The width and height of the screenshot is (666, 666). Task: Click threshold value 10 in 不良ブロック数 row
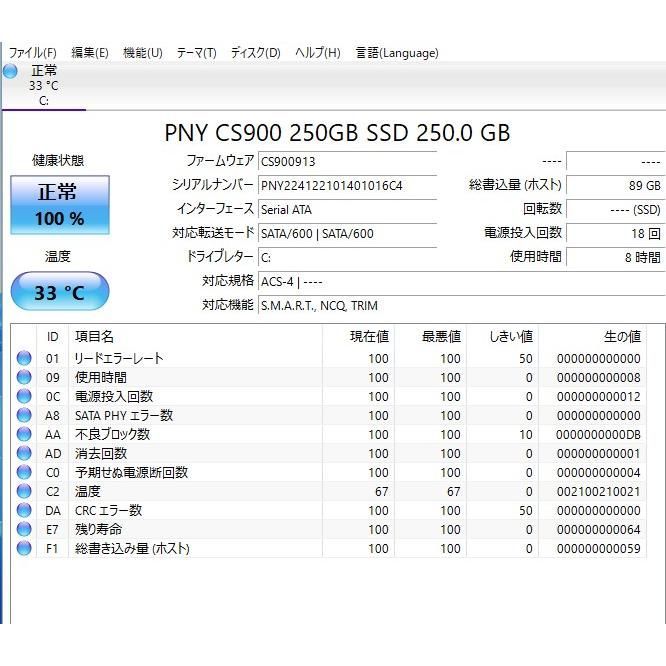pyautogui.click(x=525, y=435)
